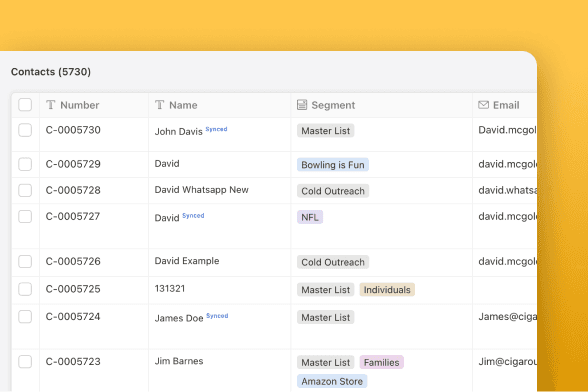
Task: Click the Synced badge in the C-0005727 row
Action: click(193, 215)
